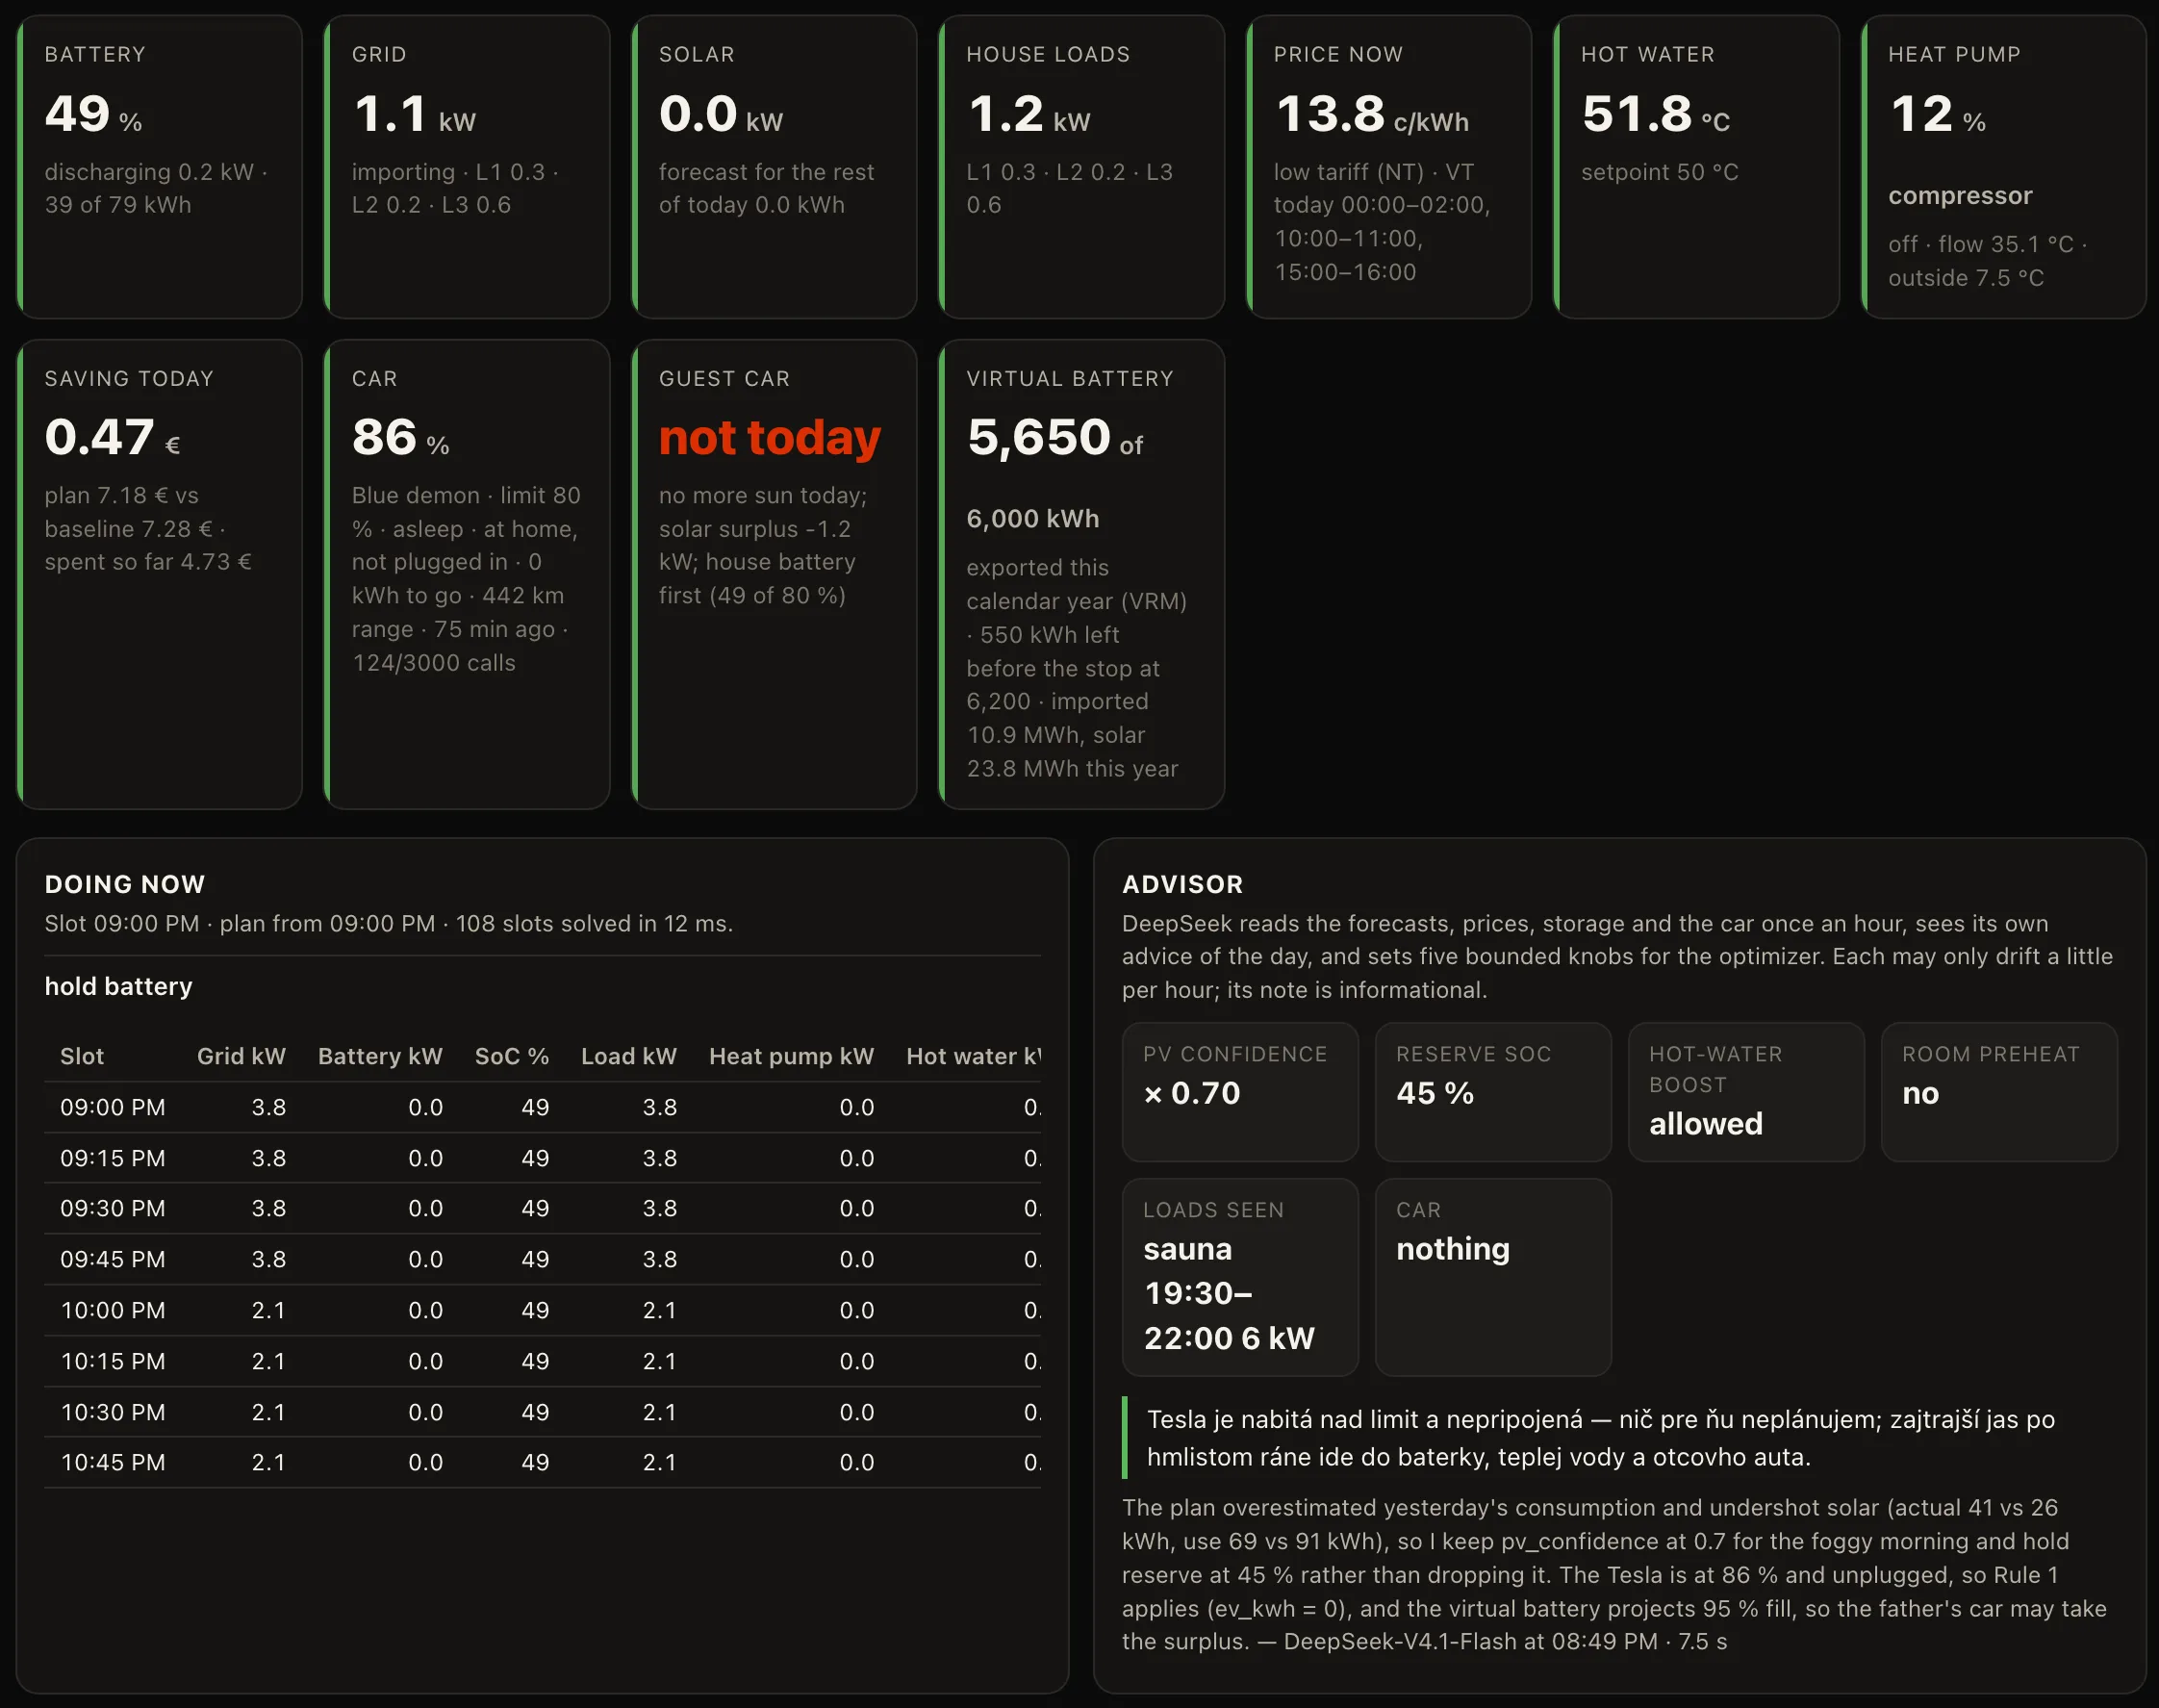Click the Solar card showing 0.0 kW

[x=774, y=167]
